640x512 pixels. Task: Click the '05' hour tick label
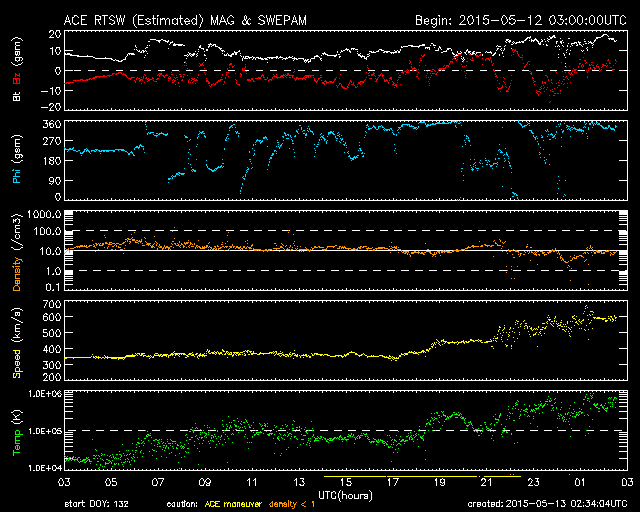coord(111,482)
